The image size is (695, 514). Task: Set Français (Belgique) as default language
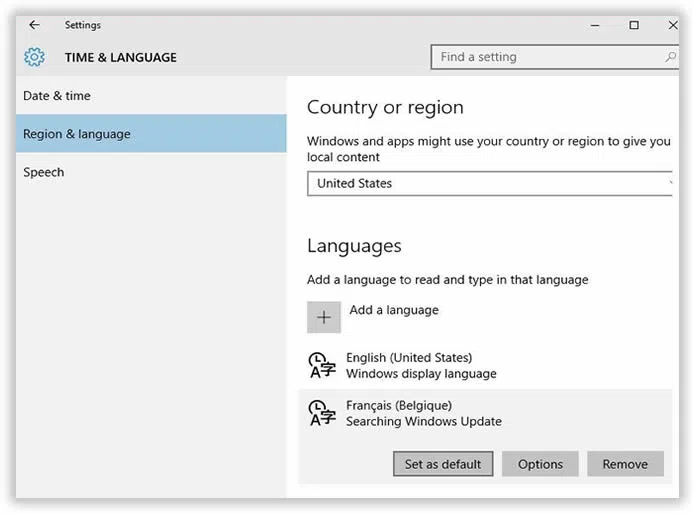pyautogui.click(x=443, y=464)
